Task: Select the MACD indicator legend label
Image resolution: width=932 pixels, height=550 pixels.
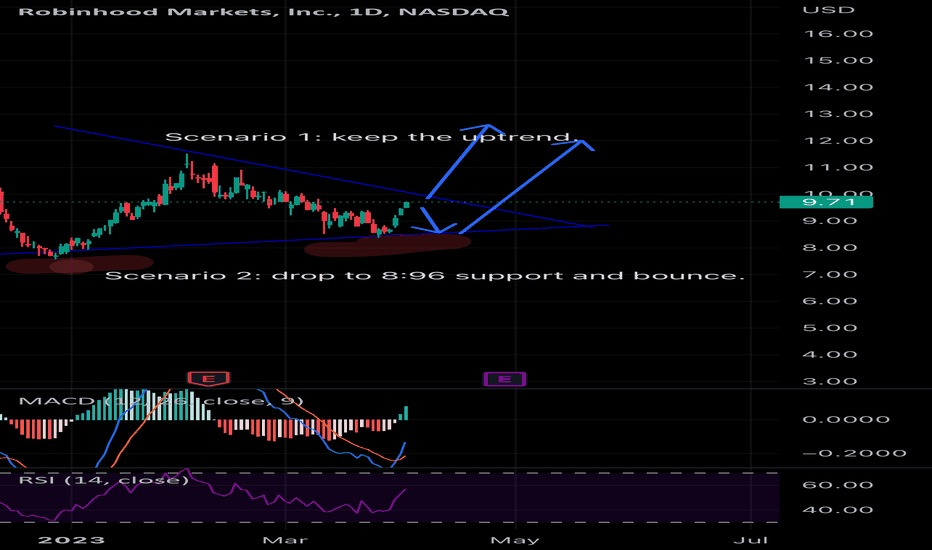Action: tap(161, 401)
